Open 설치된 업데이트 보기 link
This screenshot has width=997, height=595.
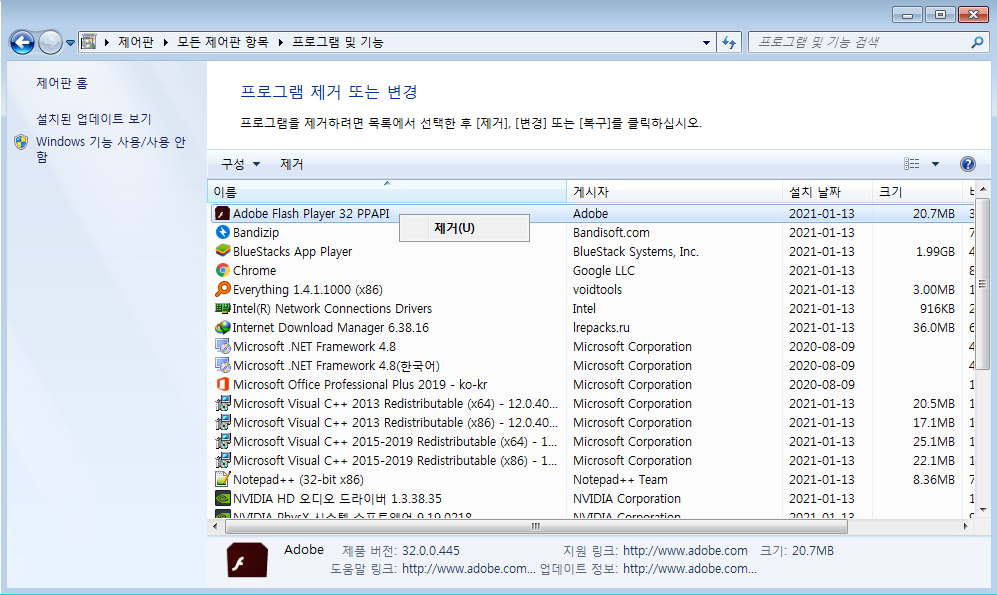pos(93,119)
